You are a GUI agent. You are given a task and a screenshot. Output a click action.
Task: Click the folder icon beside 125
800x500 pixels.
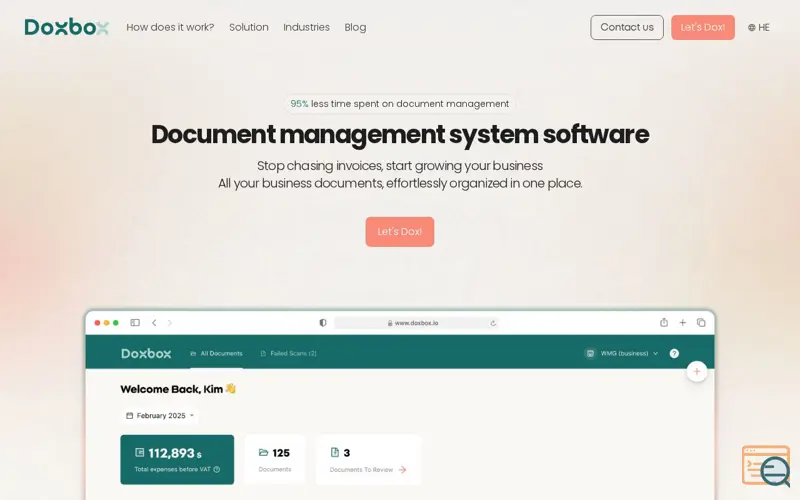point(263,452)
